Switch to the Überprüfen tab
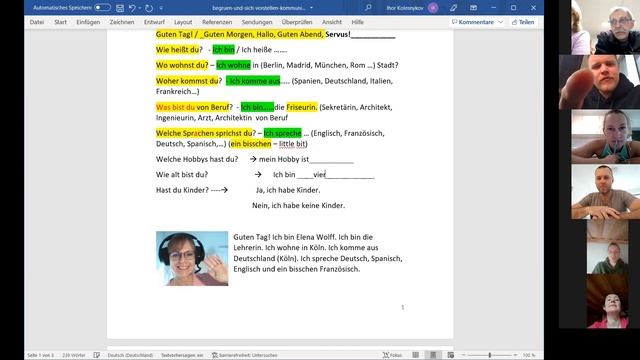This screenshot has height=360, width=640. point(297,22)
